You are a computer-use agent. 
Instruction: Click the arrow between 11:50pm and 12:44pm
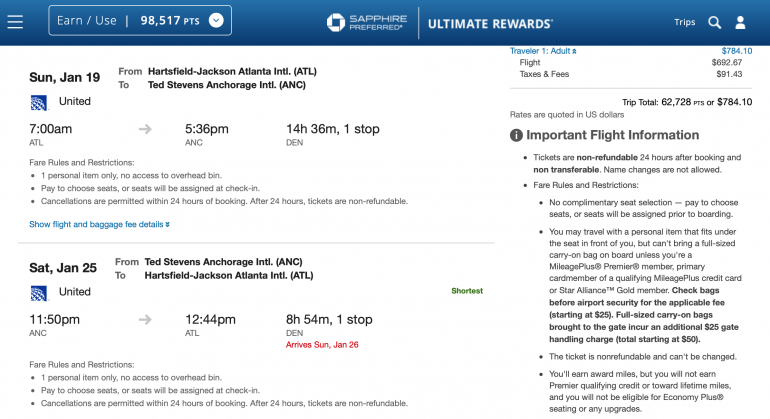pos(145,319)
